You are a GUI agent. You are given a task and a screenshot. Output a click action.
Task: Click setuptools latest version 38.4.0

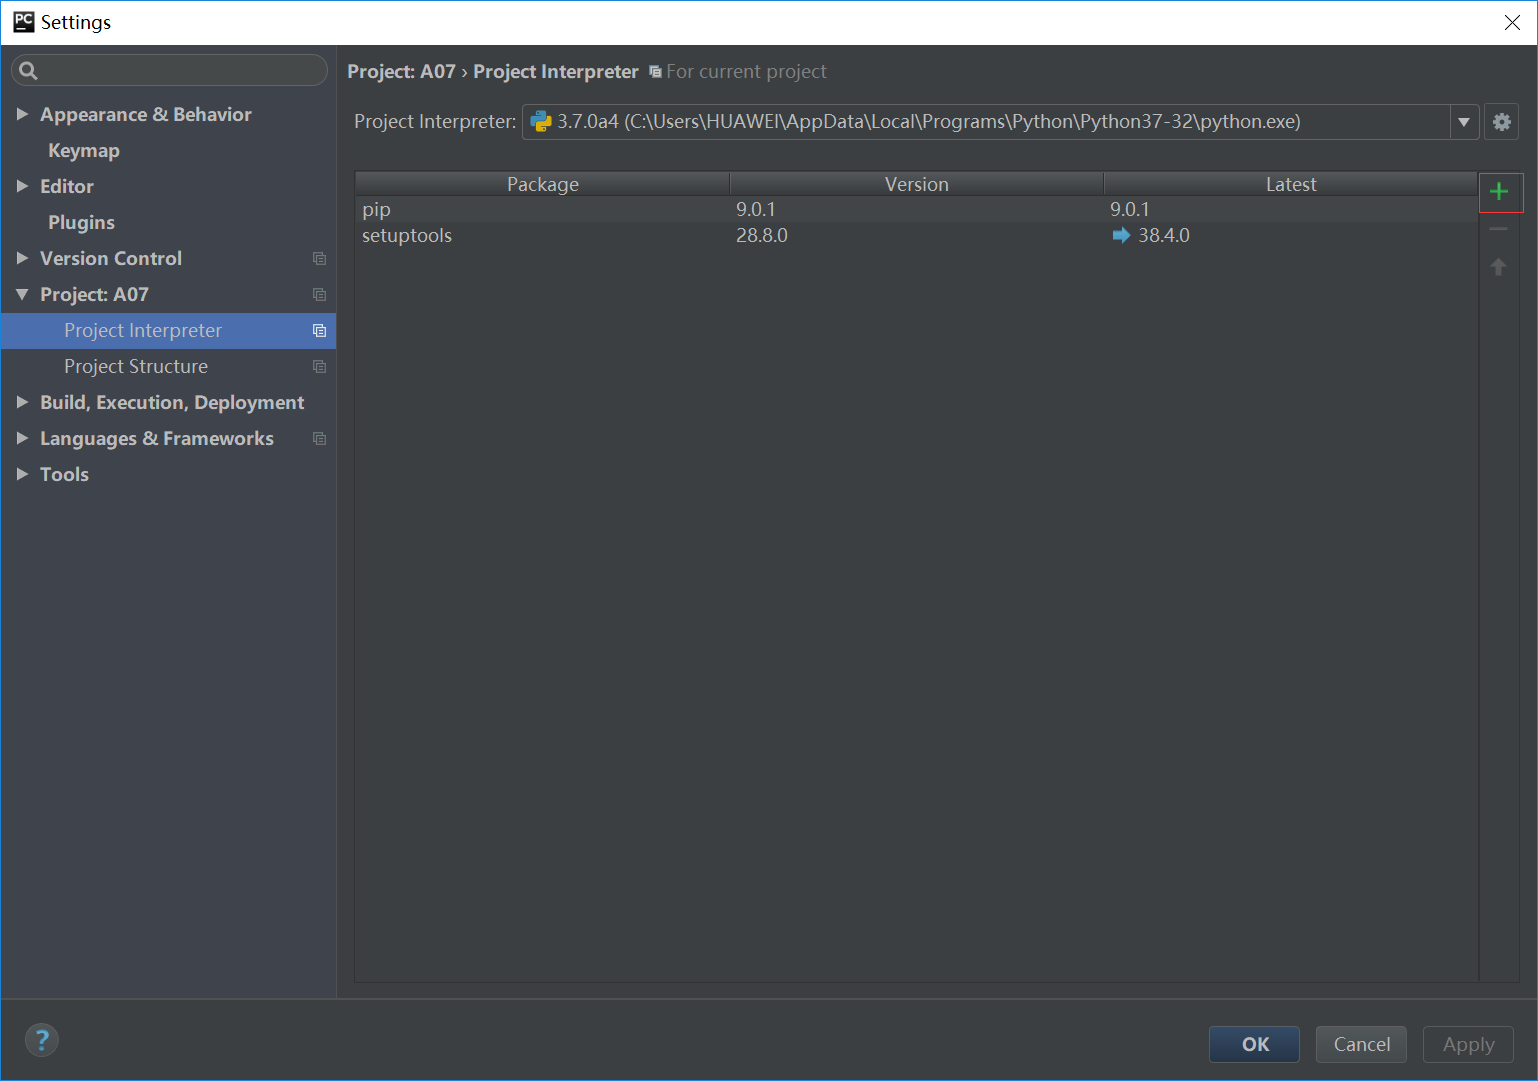(1164, 235)
